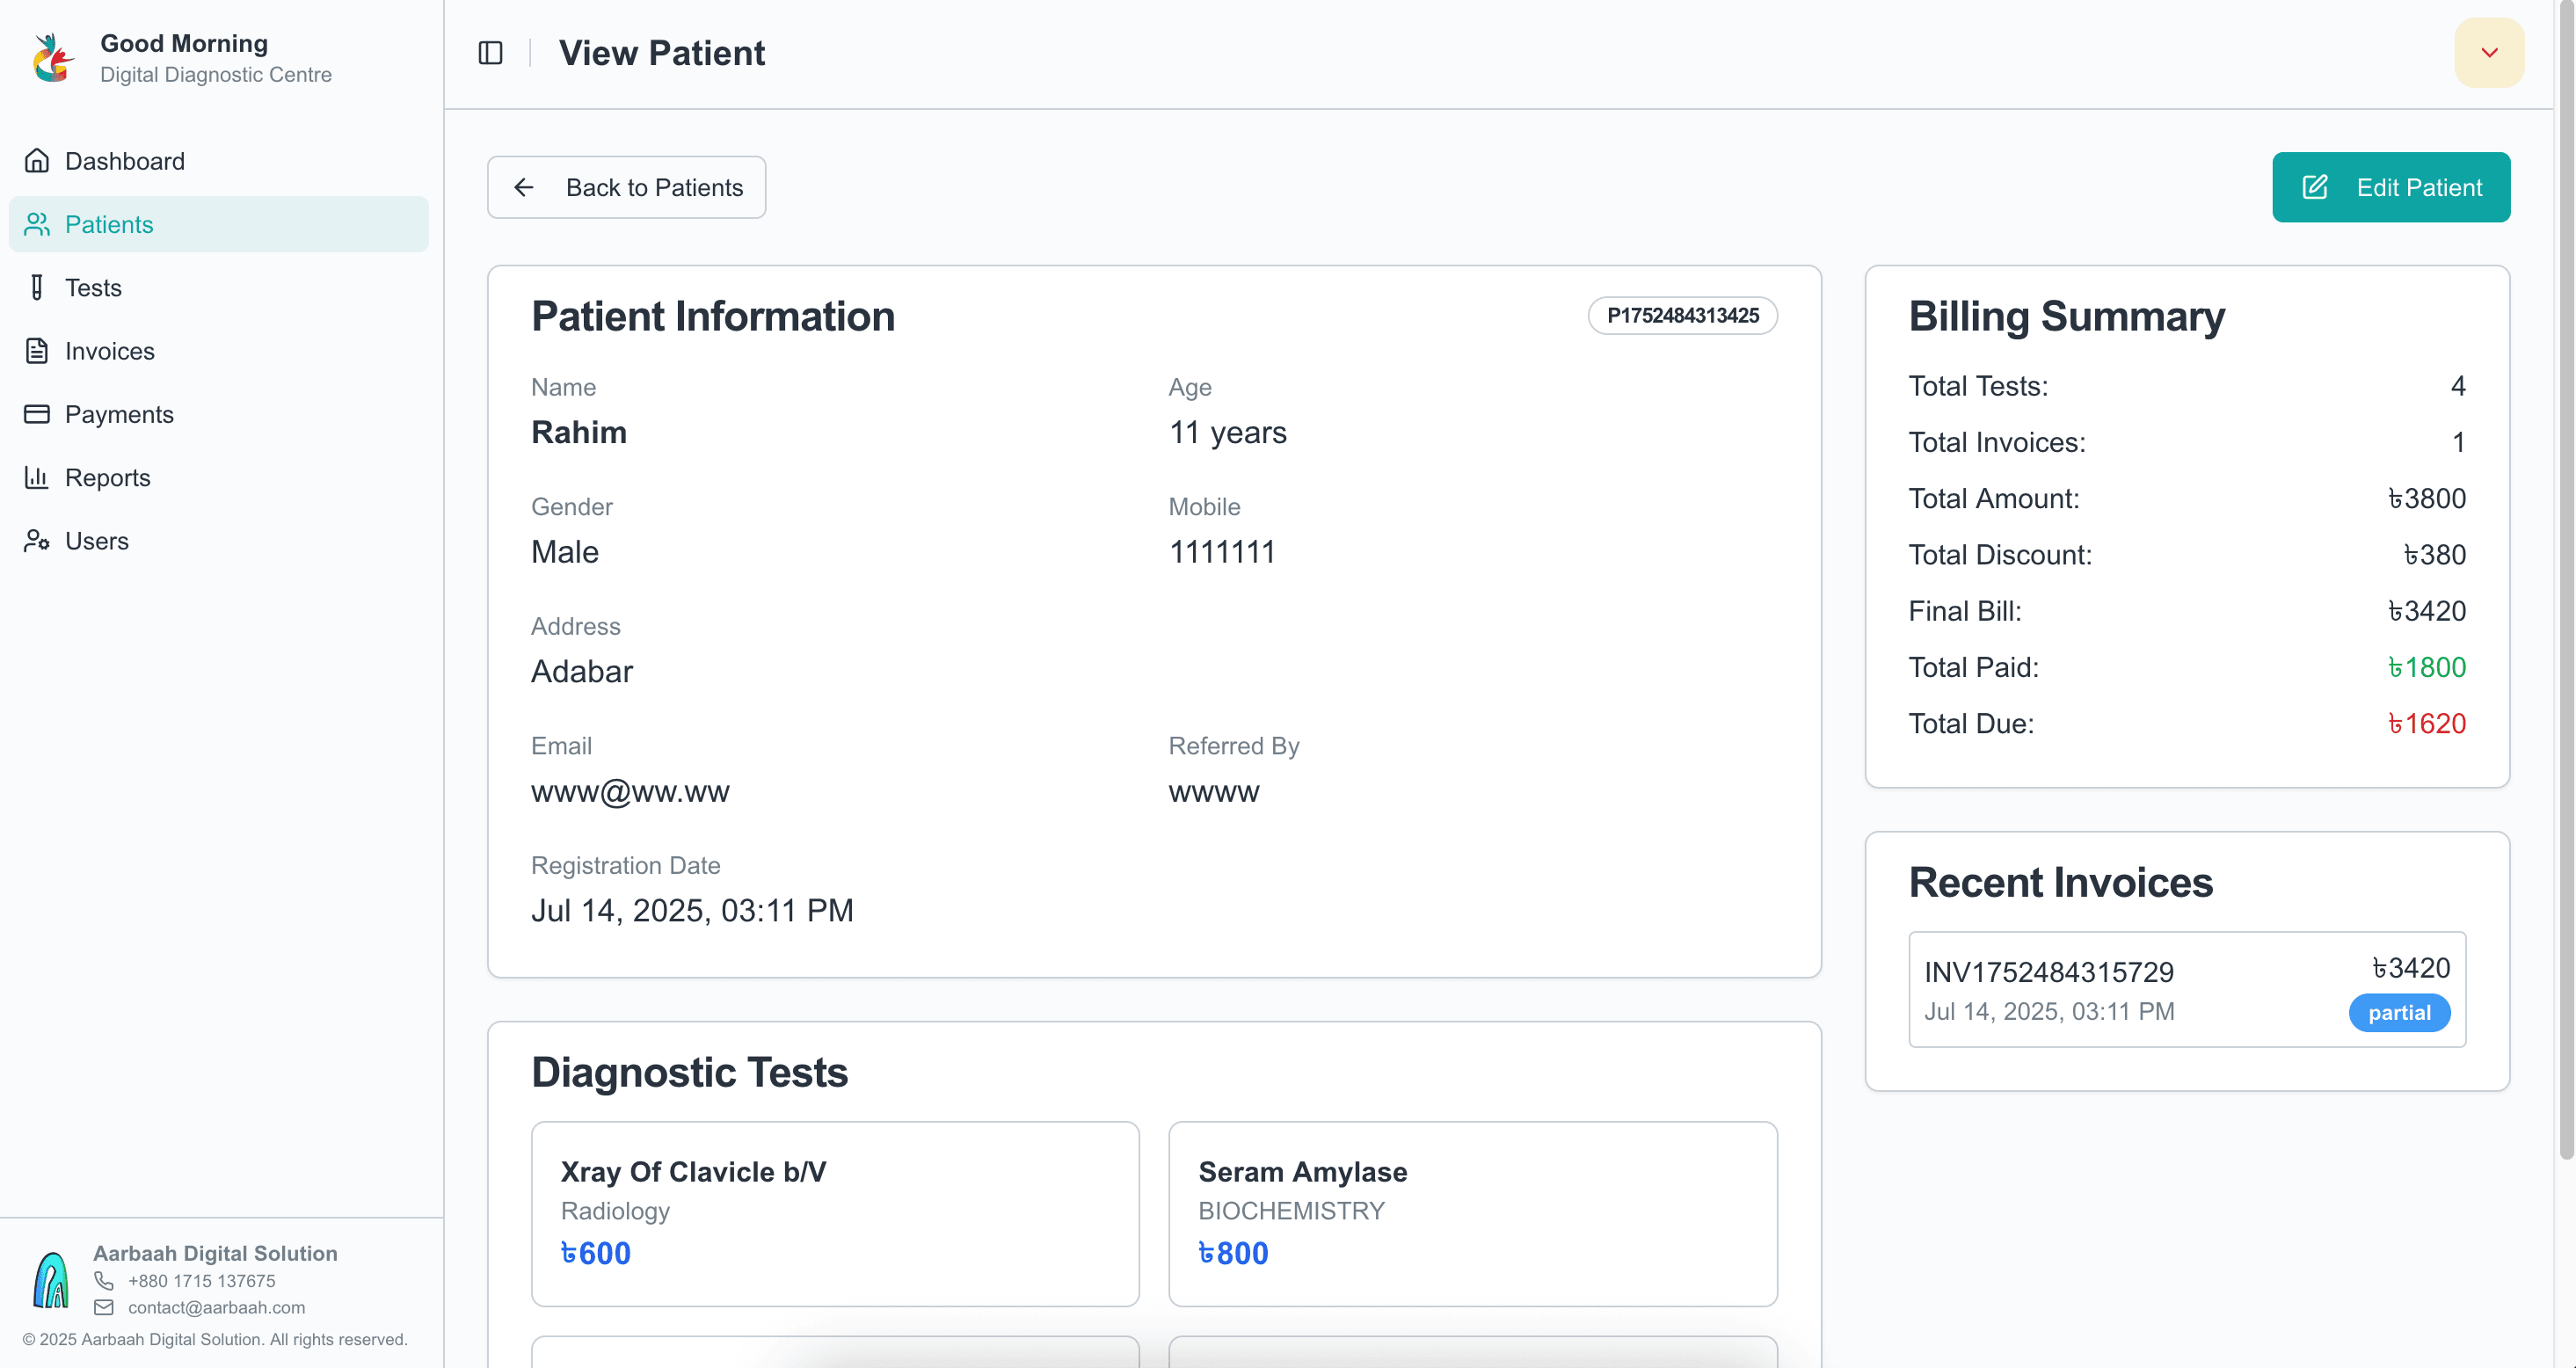Select Patients in sidebar
2576x1368 pixels.
tap(219, 224)
